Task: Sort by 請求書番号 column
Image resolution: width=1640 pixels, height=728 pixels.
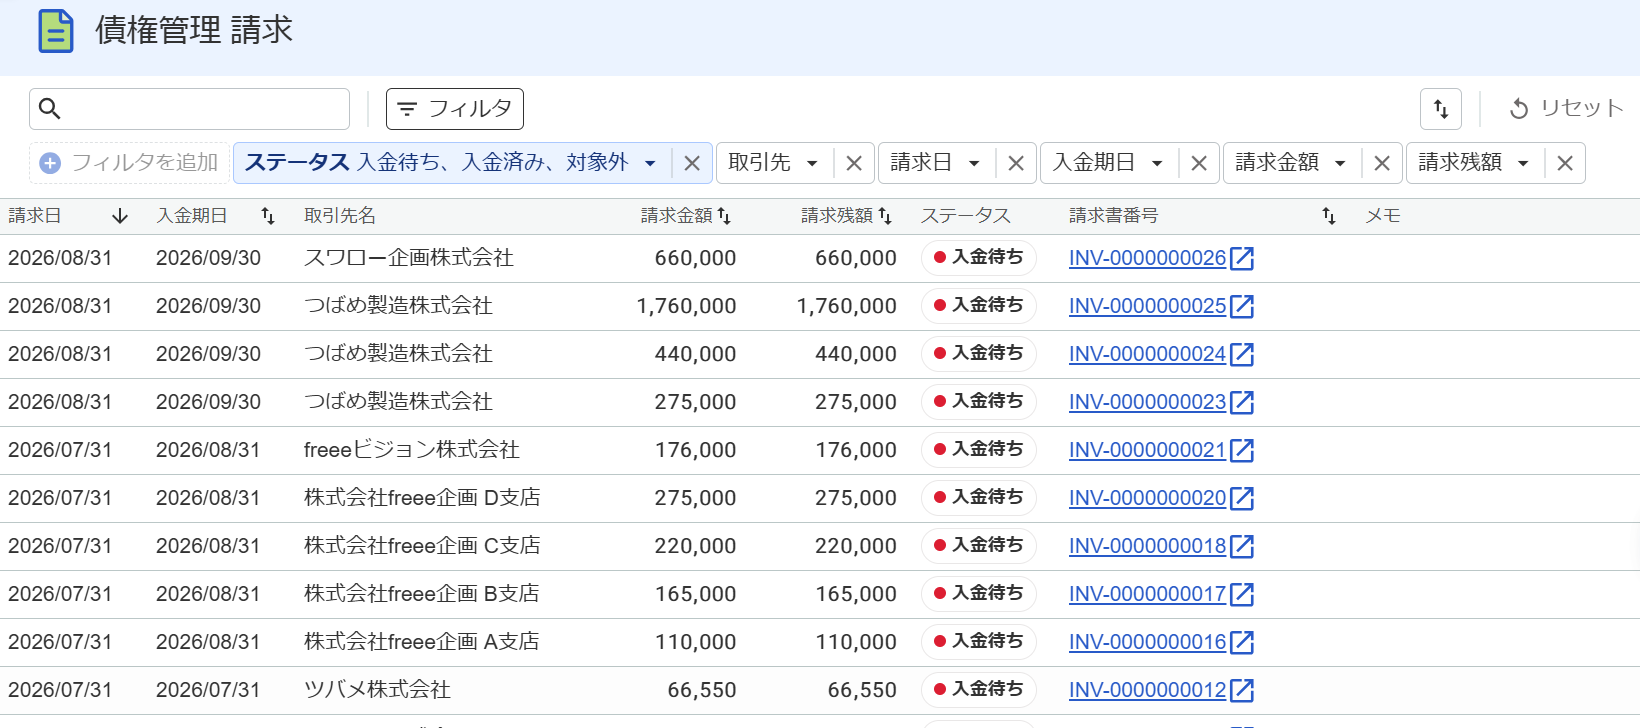Action: pos(1329,216)
